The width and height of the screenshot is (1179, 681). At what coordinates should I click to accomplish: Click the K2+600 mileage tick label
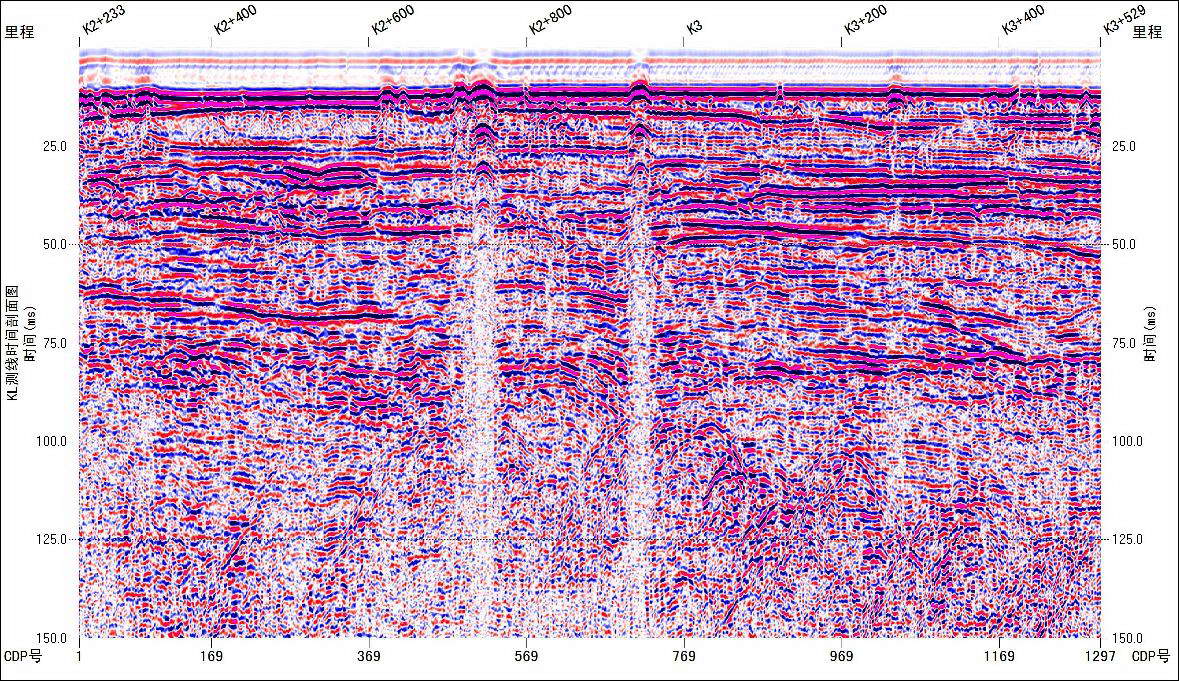point(392,22)
